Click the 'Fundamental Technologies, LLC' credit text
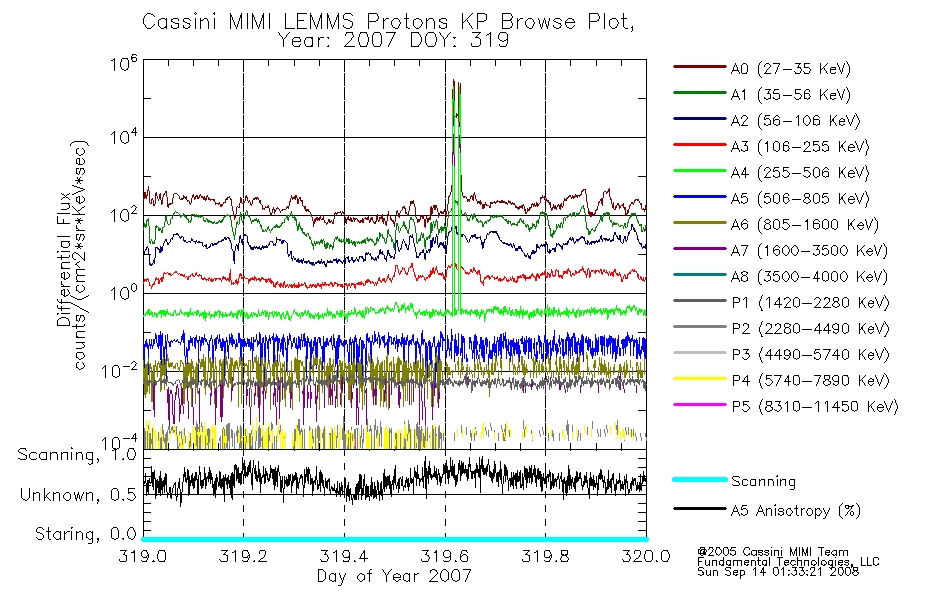The height and width of the screenshot is (600, 950). 788,561
